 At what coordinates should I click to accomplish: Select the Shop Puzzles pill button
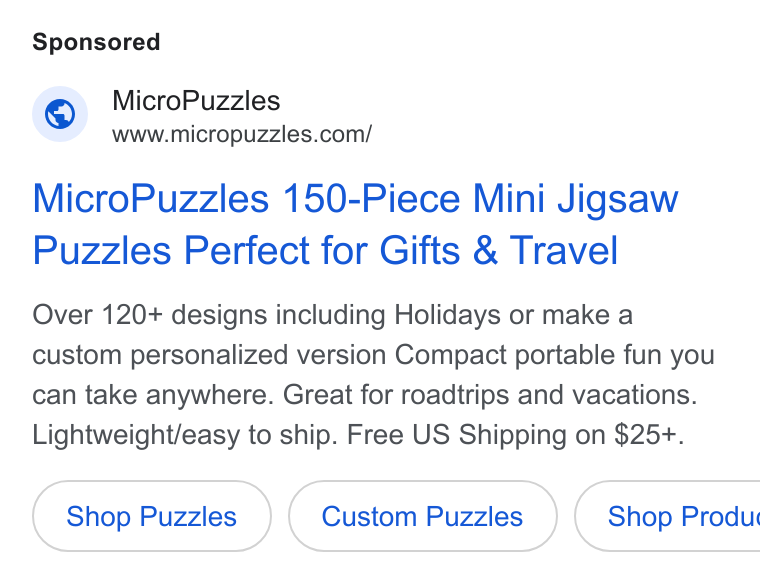152,516
